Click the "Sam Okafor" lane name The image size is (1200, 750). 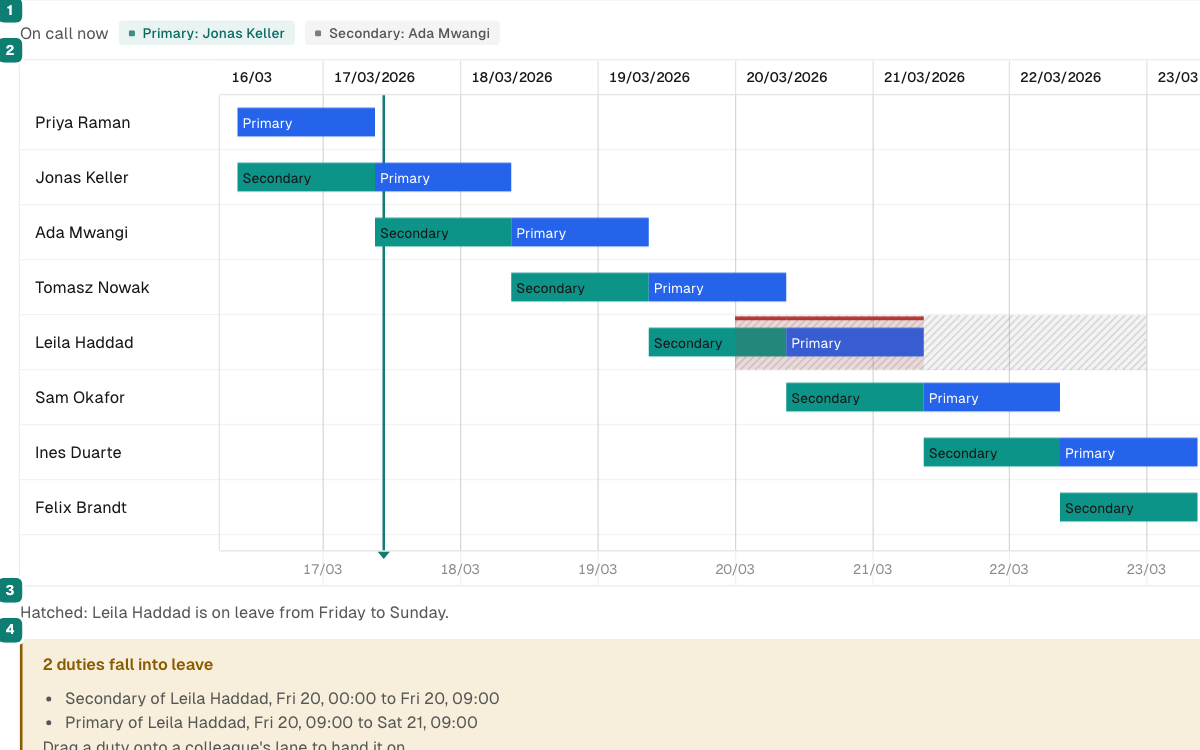(x=82, y=397)
